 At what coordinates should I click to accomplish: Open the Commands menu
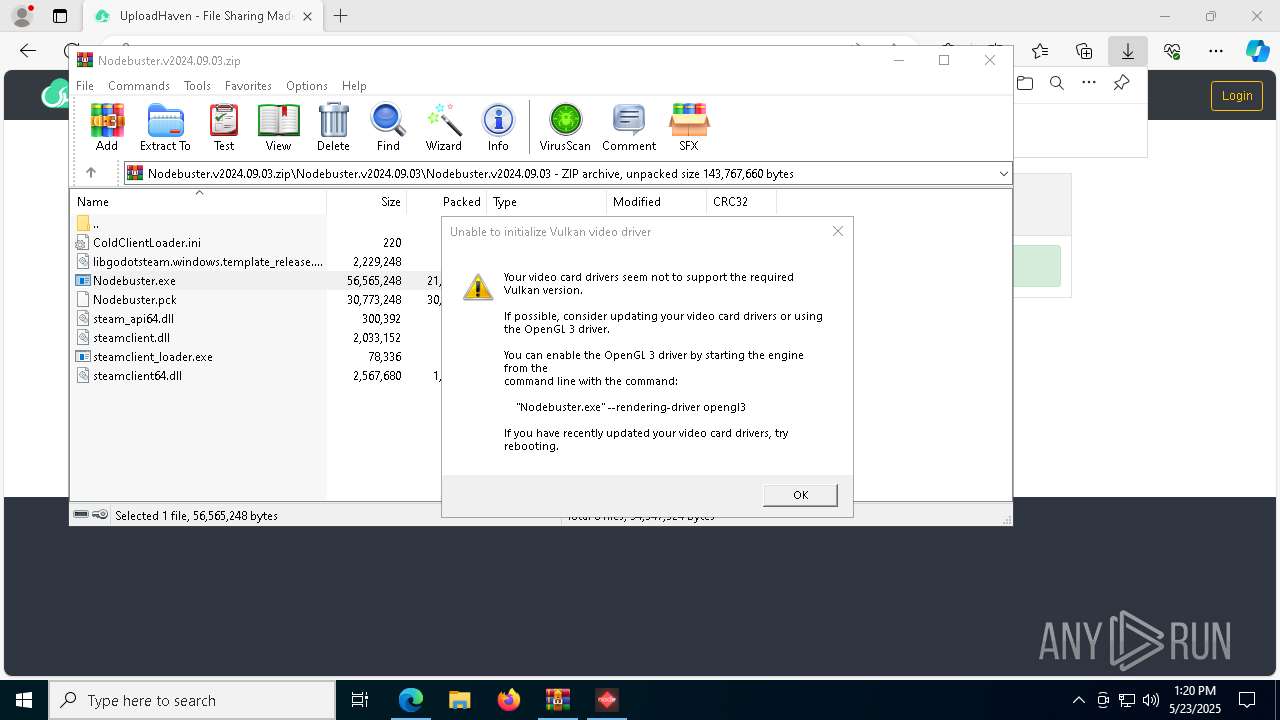tap(139, 86)
